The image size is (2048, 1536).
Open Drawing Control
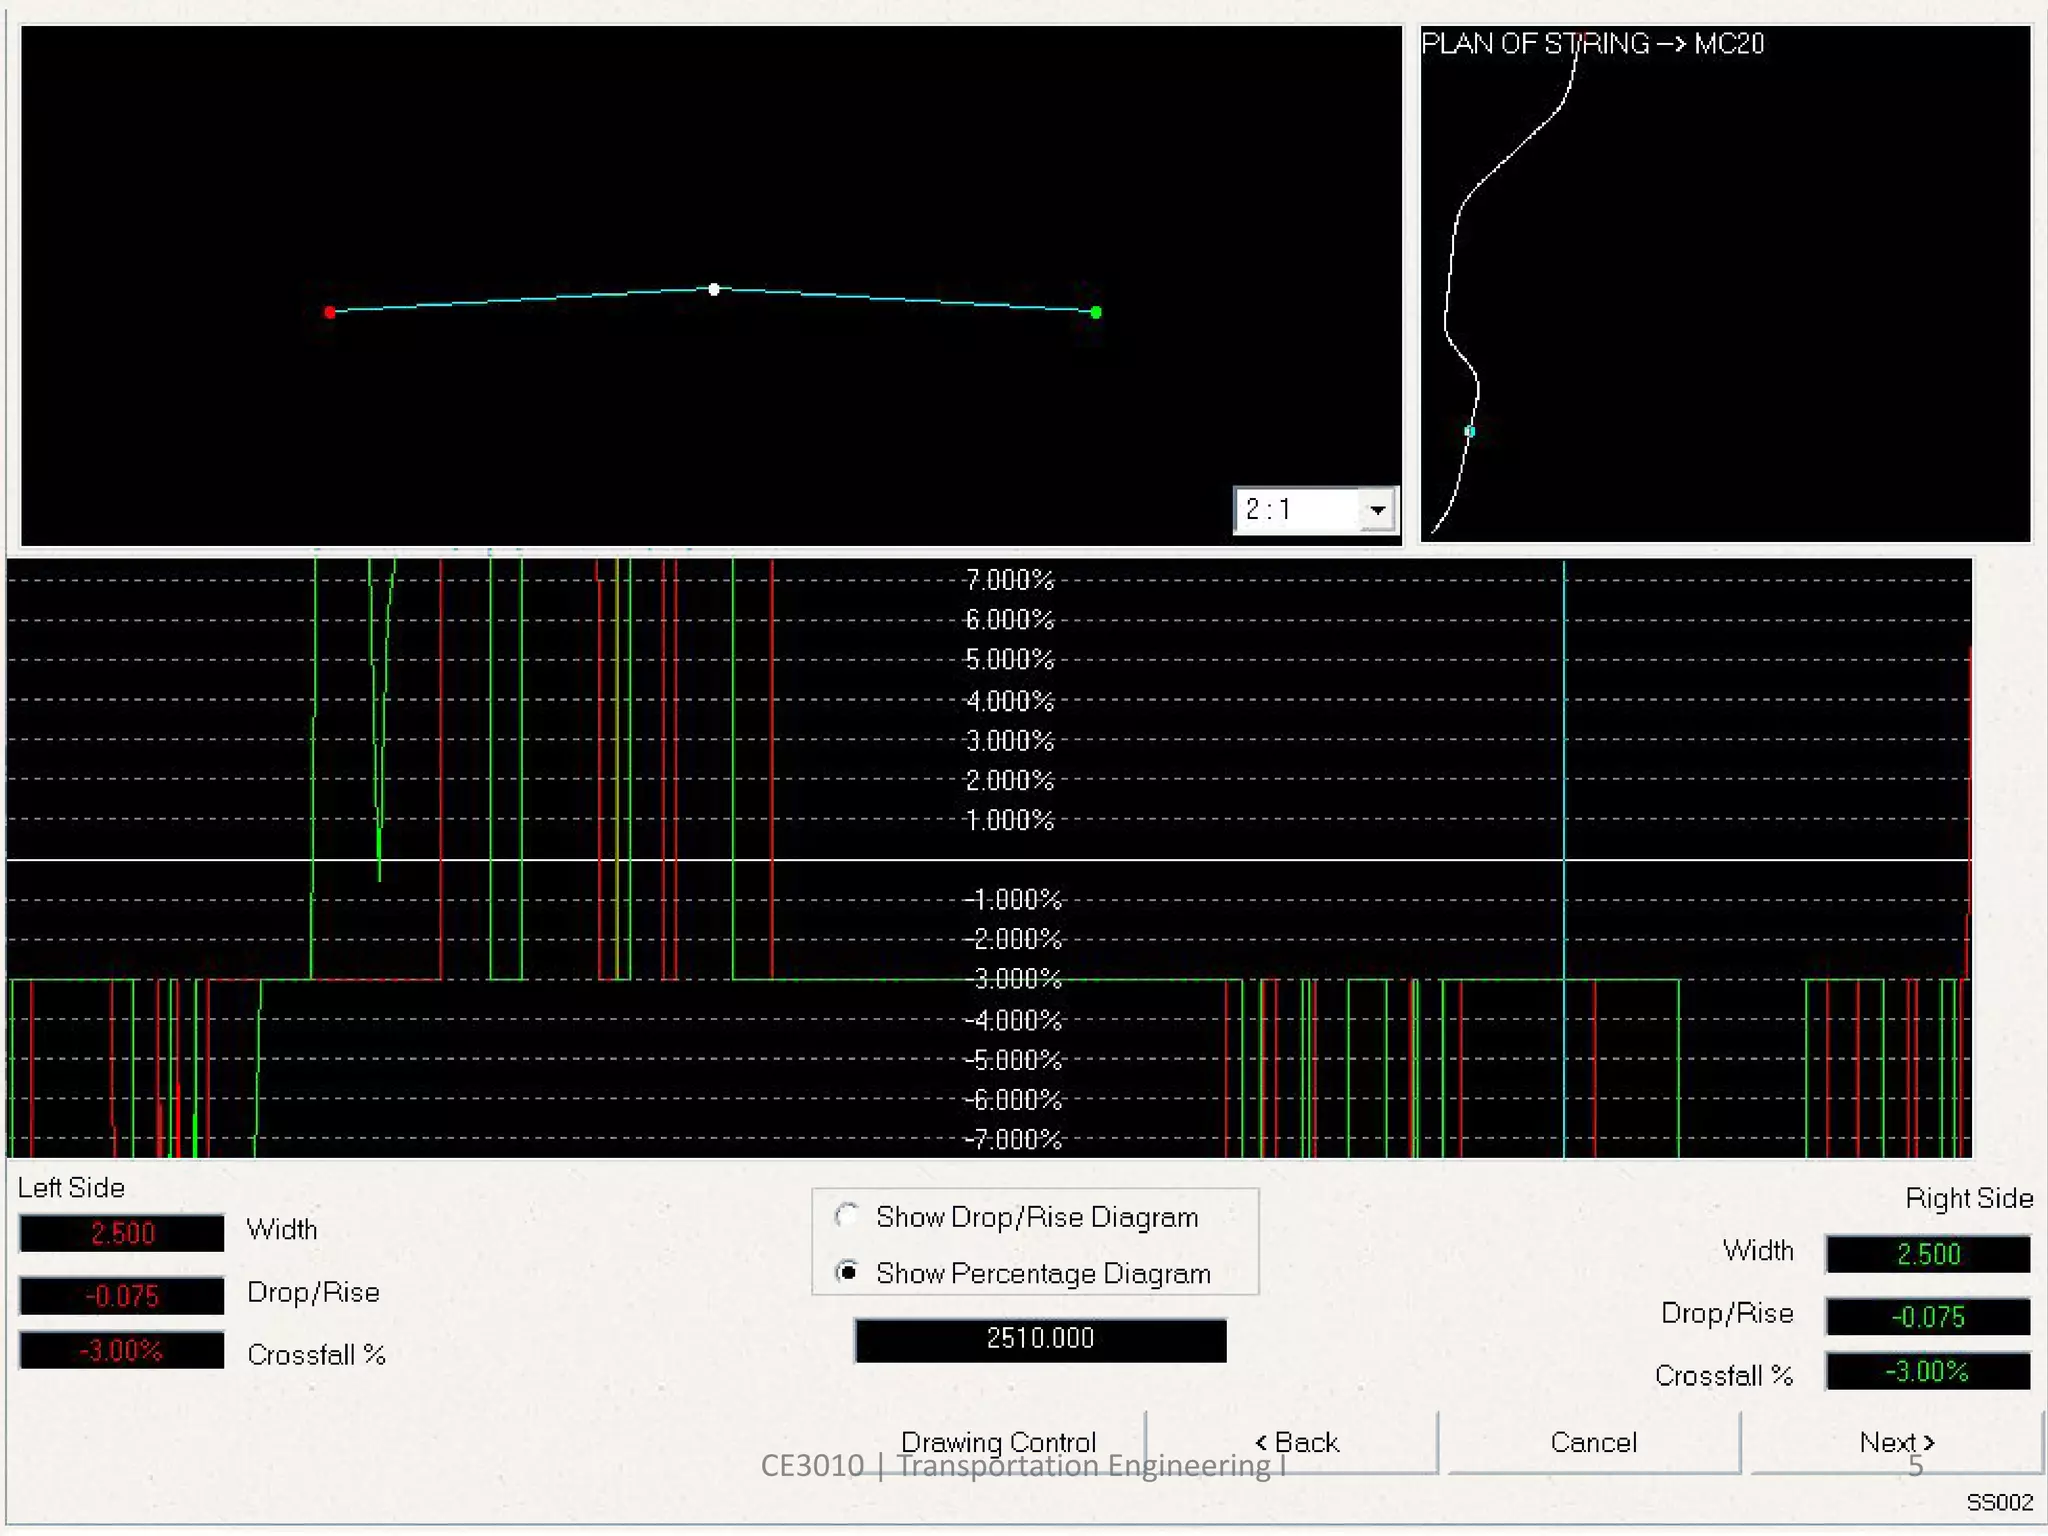tap(998, 1442)
